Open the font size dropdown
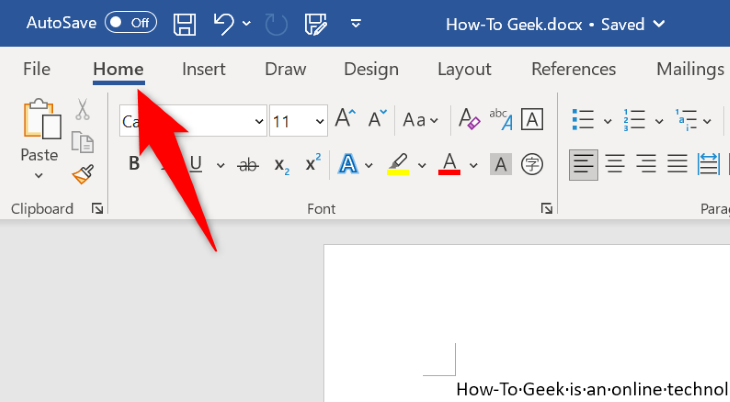 (x=320, y=121)
